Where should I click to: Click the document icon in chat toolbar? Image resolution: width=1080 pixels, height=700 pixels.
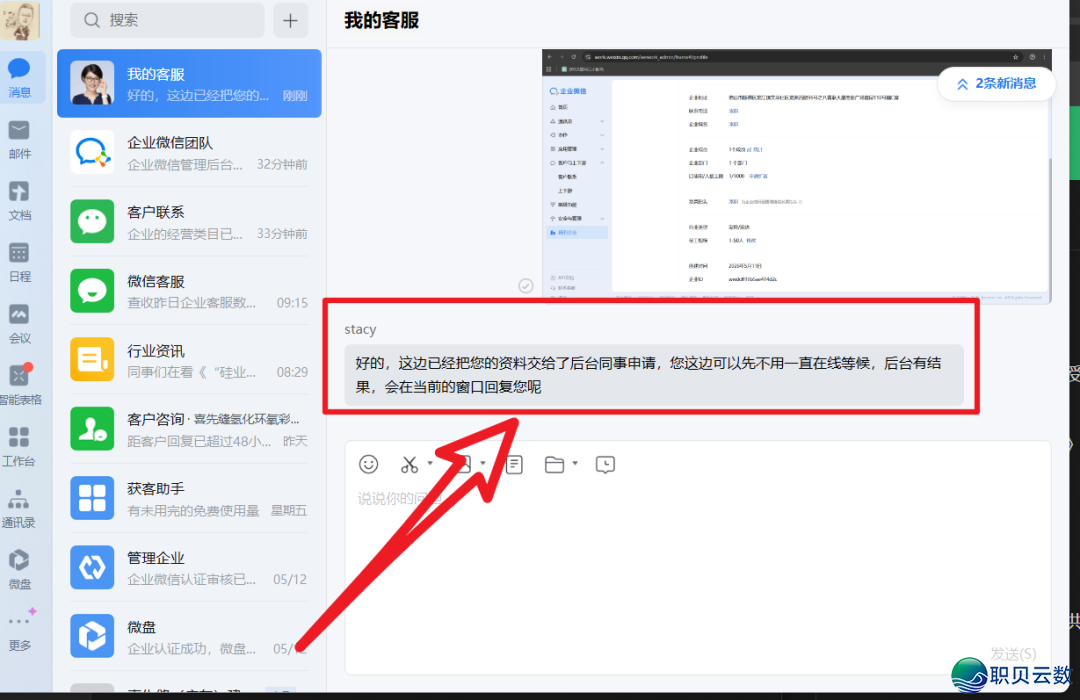tap(515, 464)
